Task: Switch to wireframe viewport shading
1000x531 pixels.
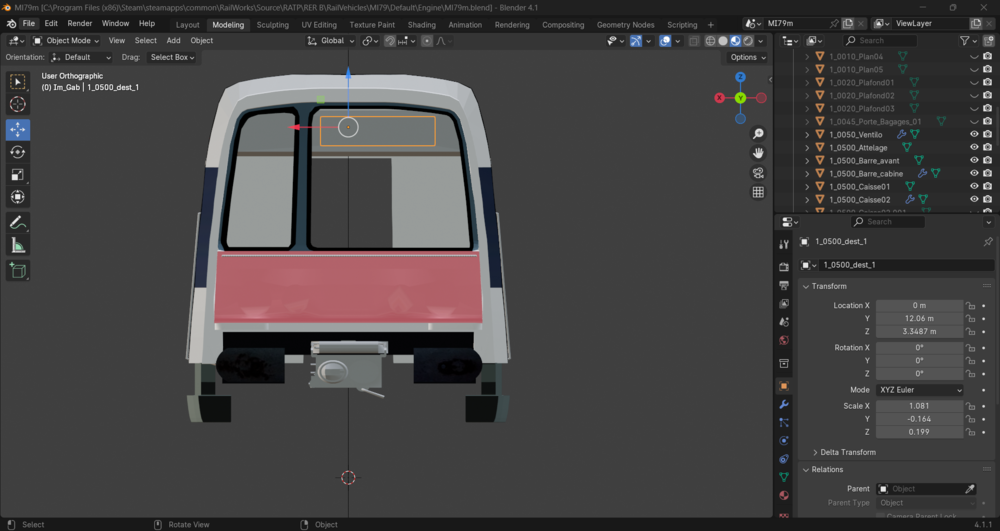Action: pyautogui.click(x=710, y=41)
